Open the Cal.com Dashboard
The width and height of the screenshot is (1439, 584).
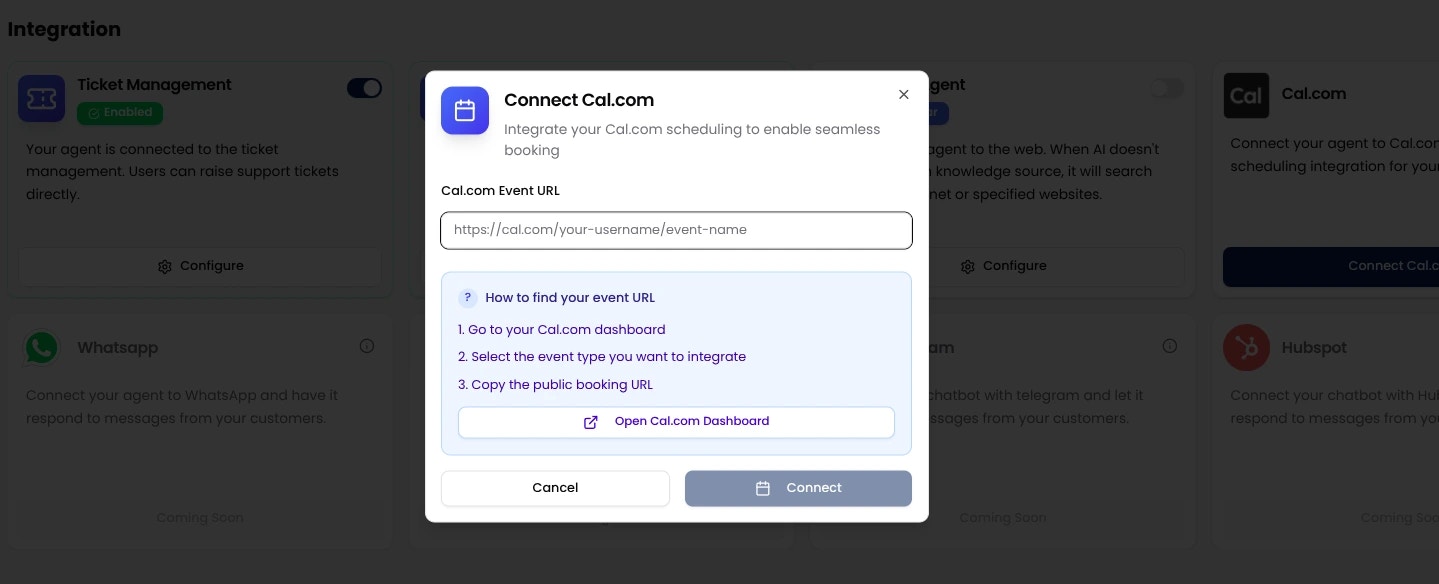[677, 422]
